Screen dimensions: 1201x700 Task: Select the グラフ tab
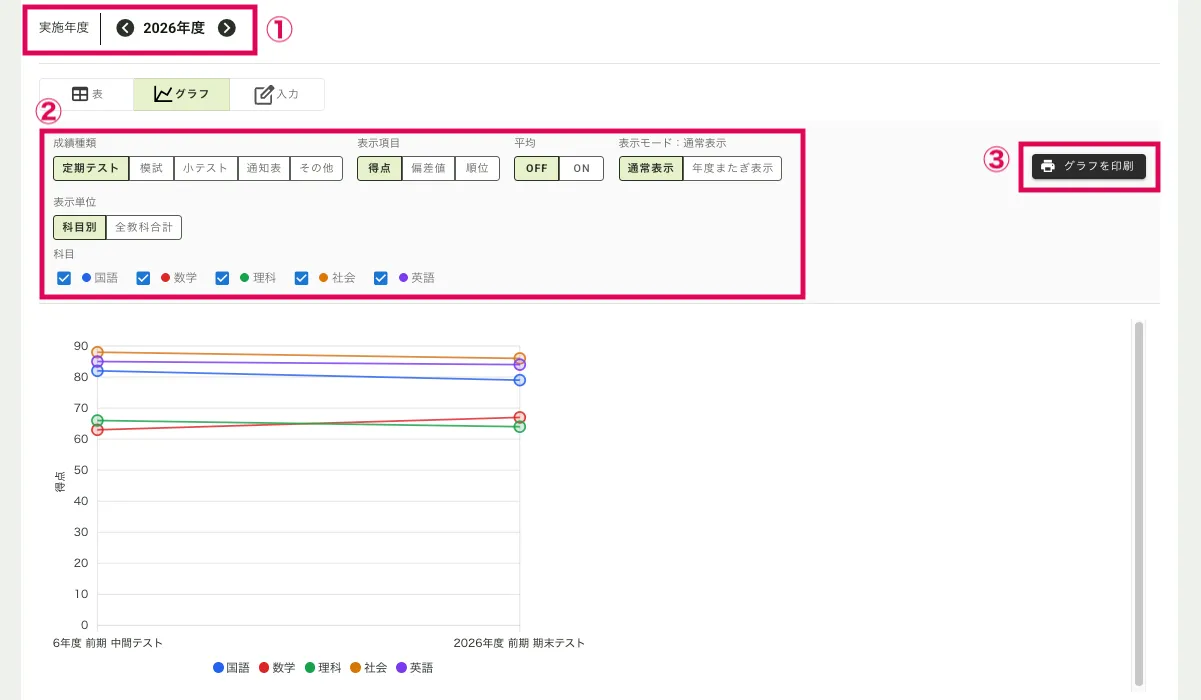tap(182, 94)
